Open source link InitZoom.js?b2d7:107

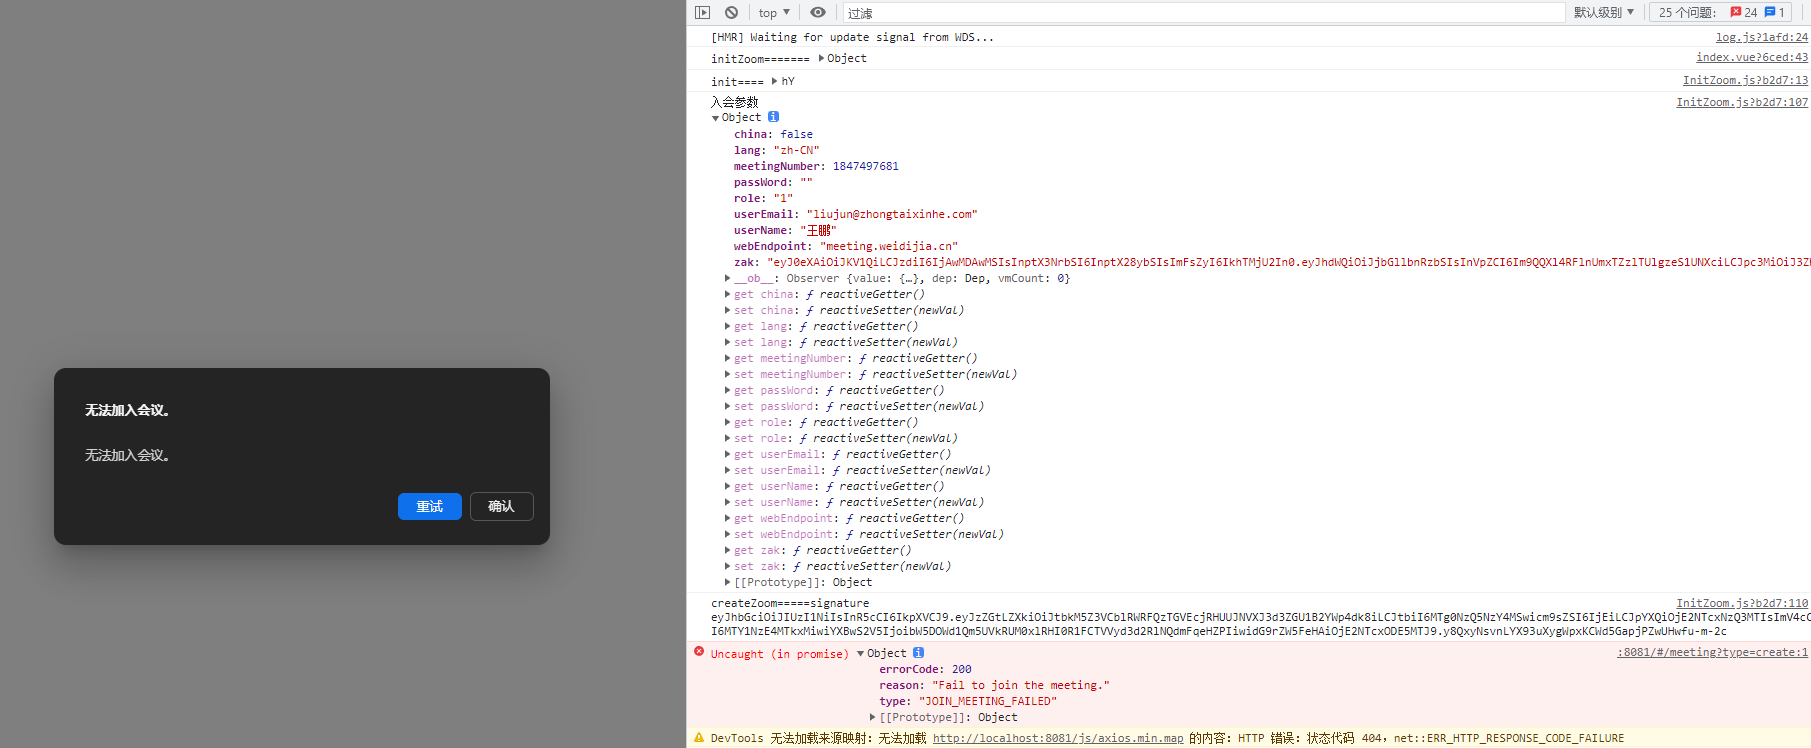[1742, 102]
